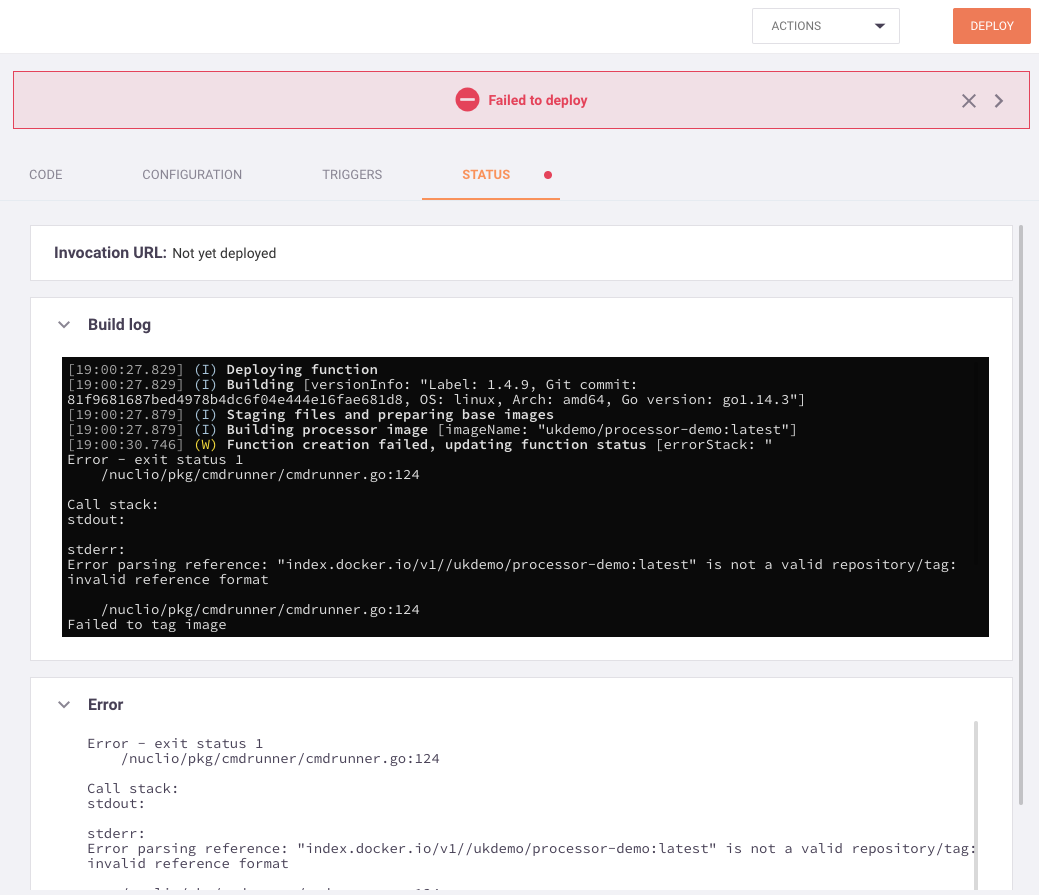
Task: Switch to the TRIGGERS tab
Action: 352,174
